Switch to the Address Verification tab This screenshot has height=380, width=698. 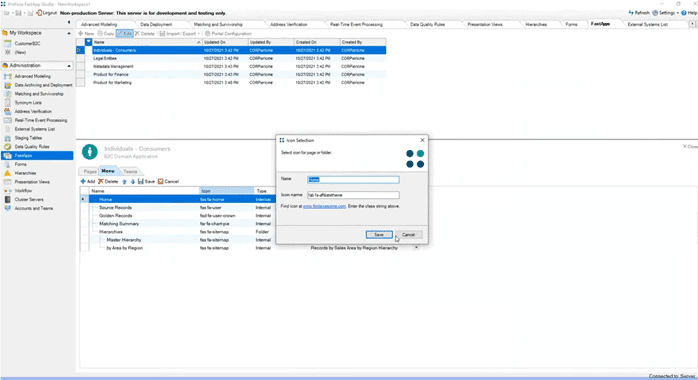point(288,24)
